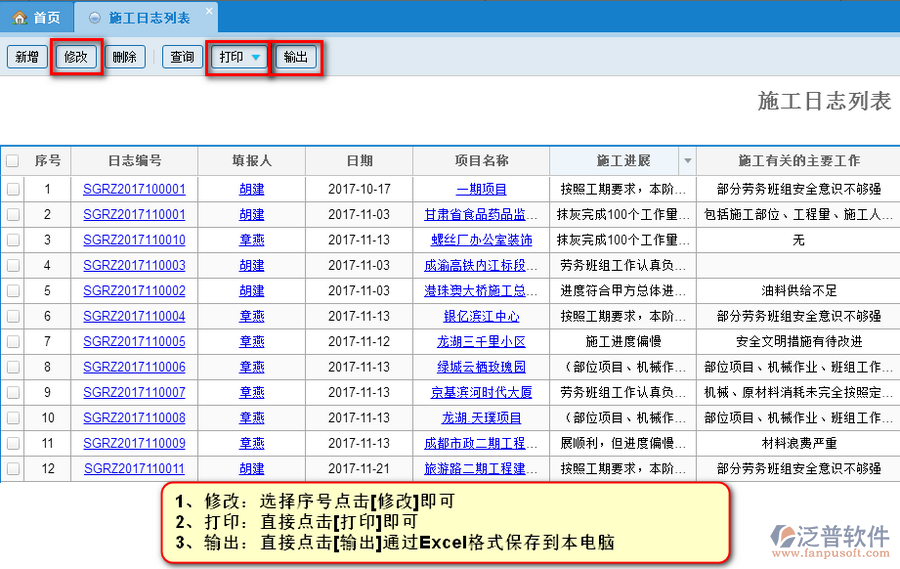Expand the 打印 dropdown arrow
900x569 pixels.
(256, 58)
